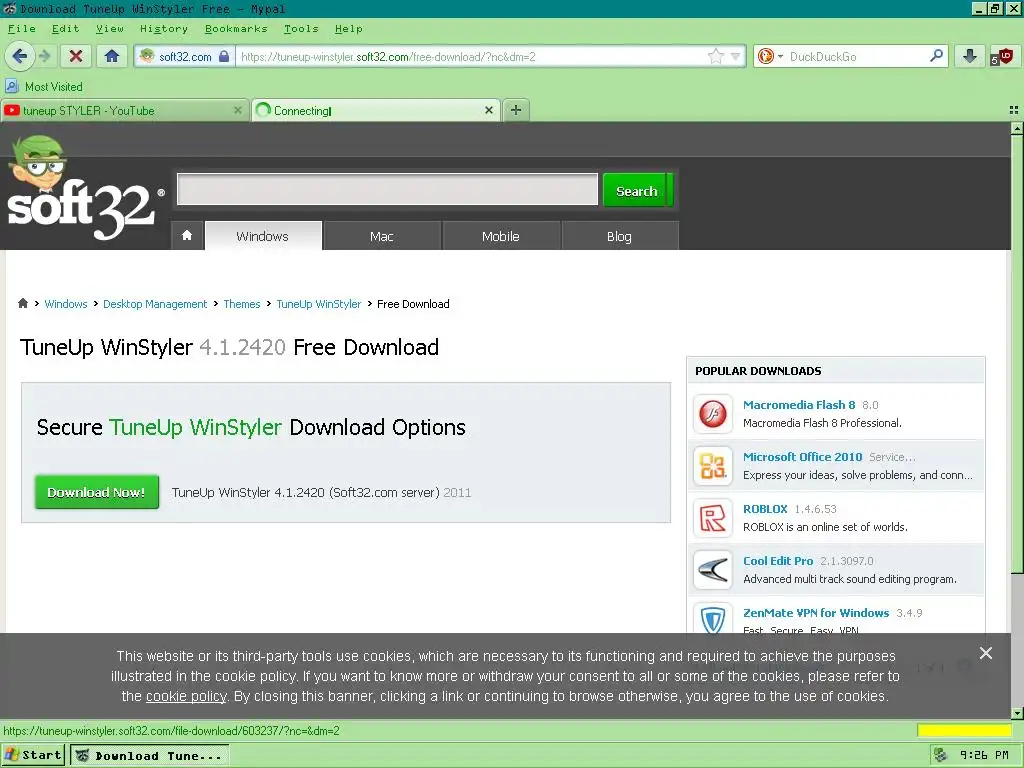The height and width of the screenshot is (768, 1024).
Task: Open the History menu
Action: coord(164,29)
